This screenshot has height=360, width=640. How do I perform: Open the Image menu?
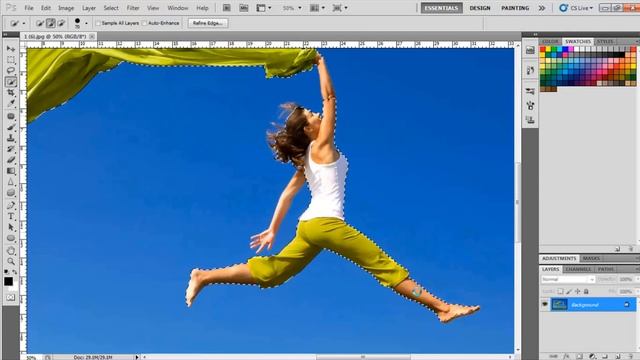(x=66, y=8)
